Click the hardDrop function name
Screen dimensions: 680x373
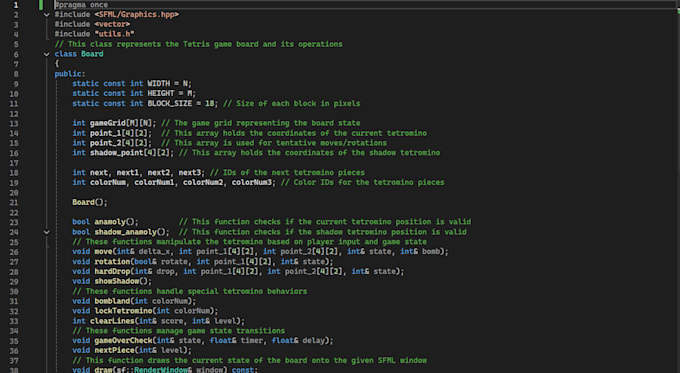click(x=112, y=272)
